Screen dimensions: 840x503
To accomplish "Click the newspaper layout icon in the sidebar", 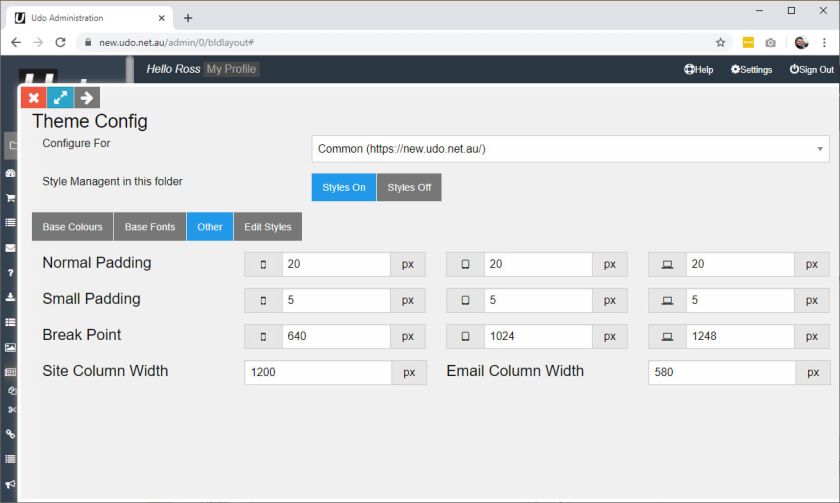I will [10, 372].
